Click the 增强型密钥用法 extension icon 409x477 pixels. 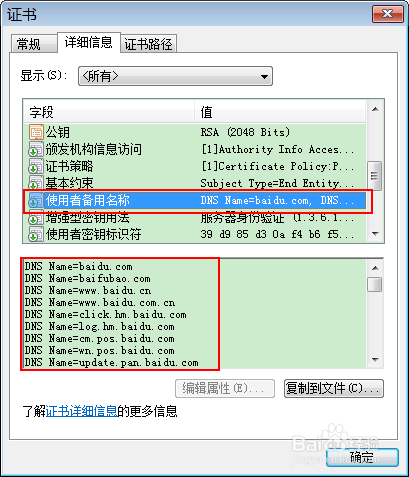(x=36, y=218)
